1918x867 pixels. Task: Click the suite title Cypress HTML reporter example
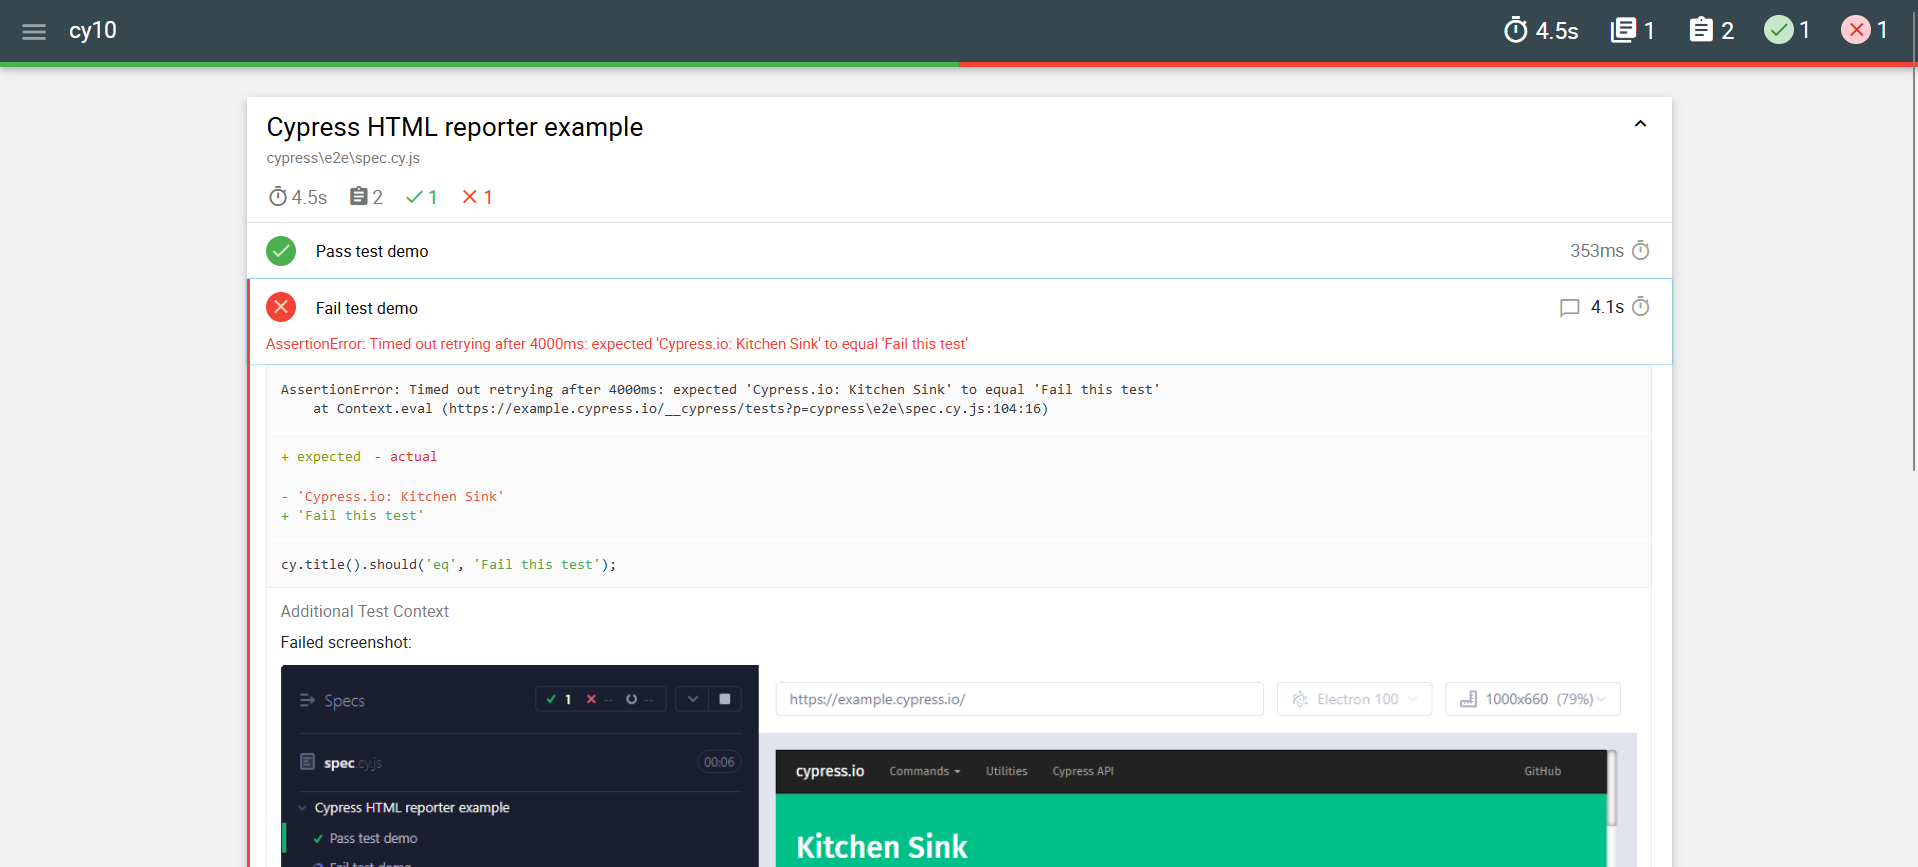455,127
